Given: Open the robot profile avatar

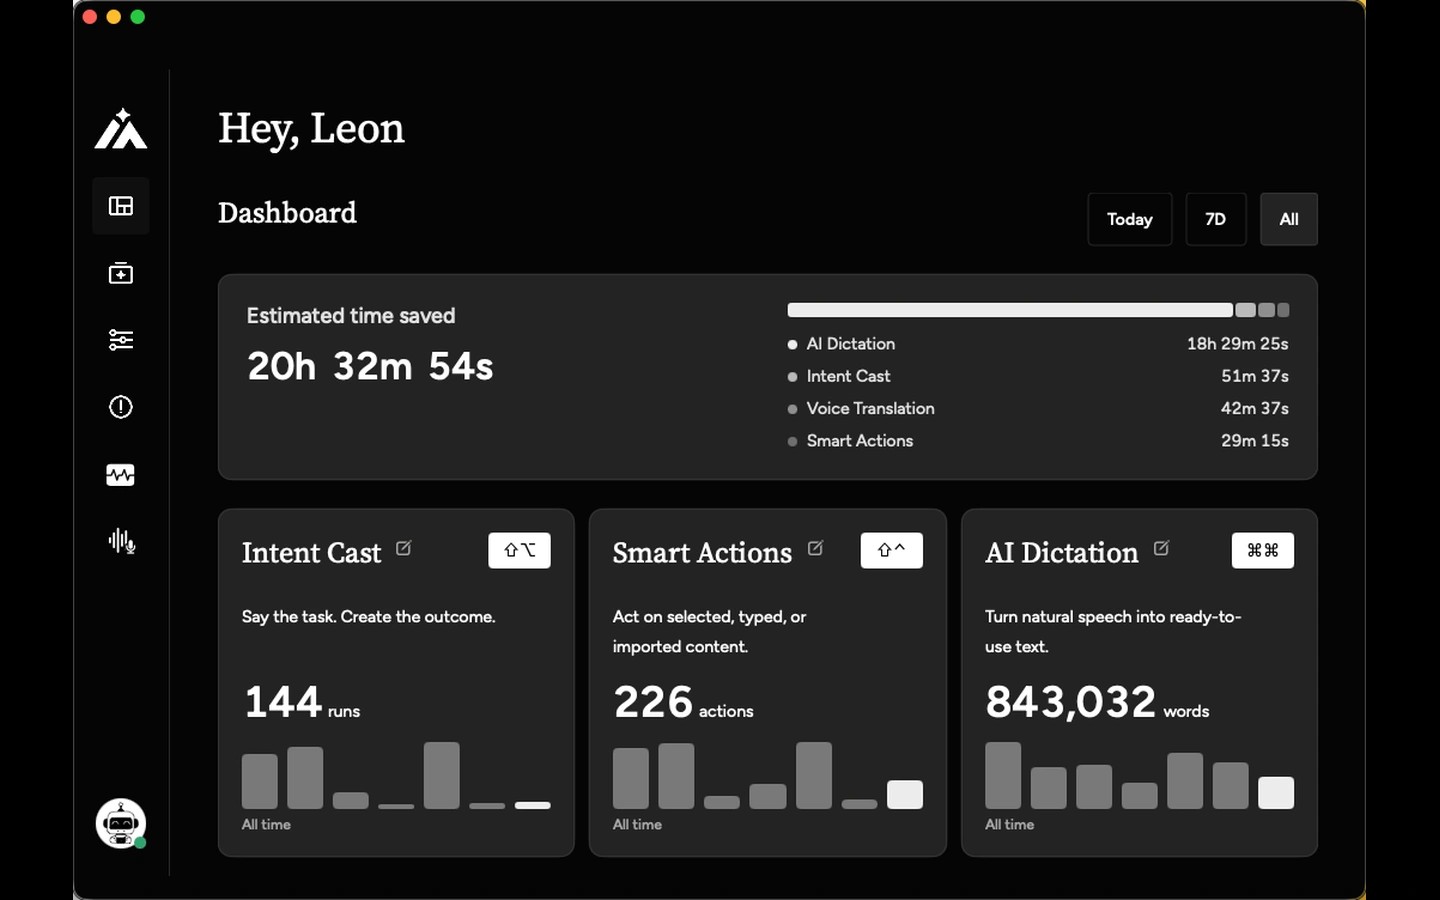Looking at the screenshot, I should pyautogui.click(x=121, y=823).
